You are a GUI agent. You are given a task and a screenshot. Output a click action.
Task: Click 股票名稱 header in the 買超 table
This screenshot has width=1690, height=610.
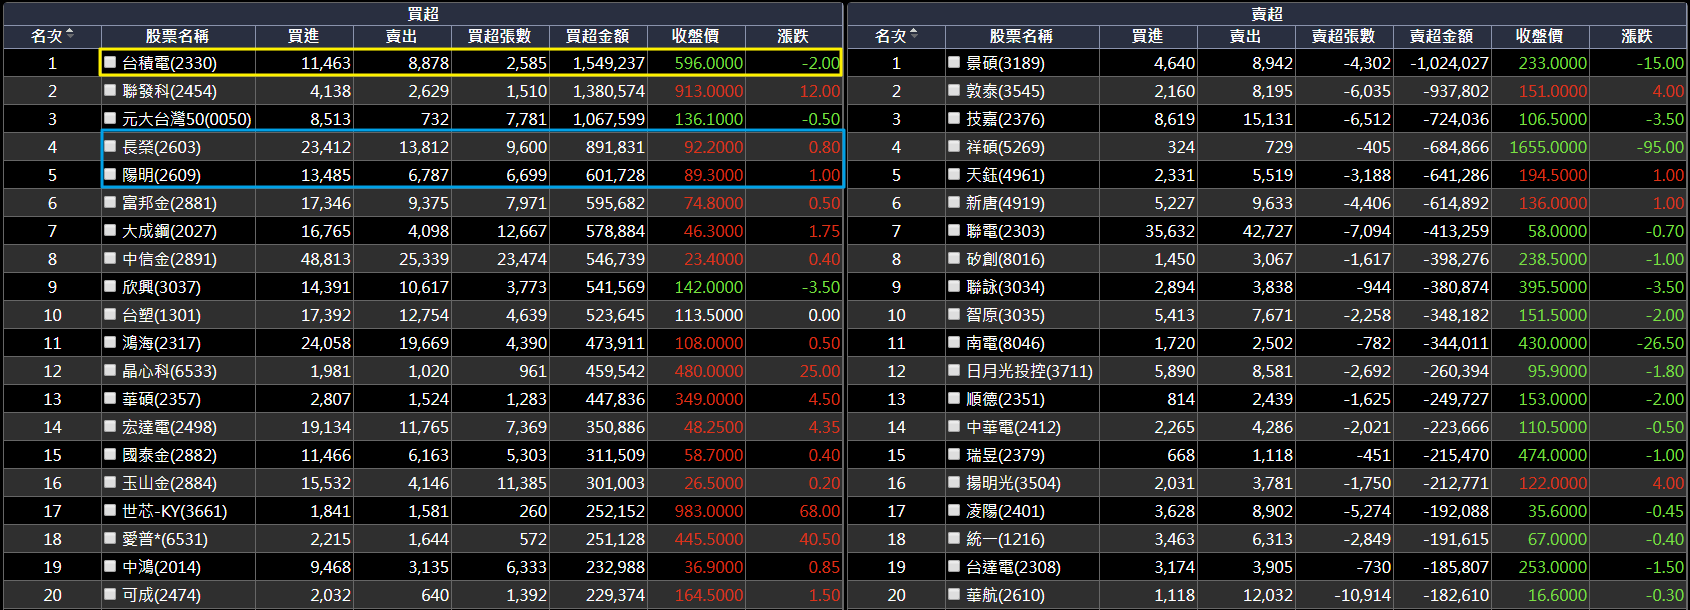click(x=177, y=36)
